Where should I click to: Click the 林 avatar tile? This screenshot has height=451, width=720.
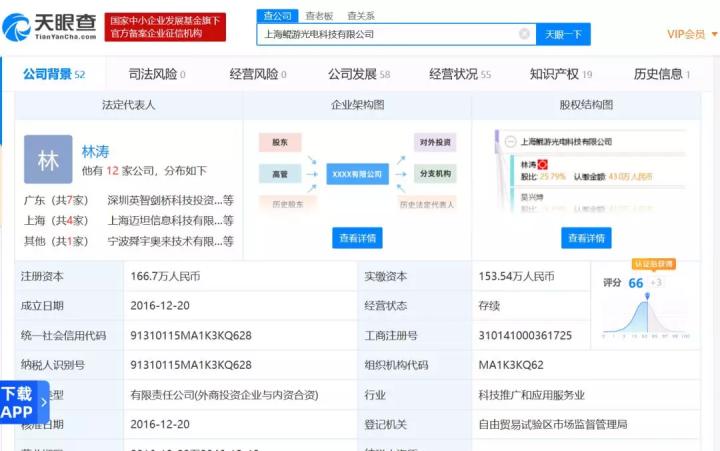click(48, 159)
